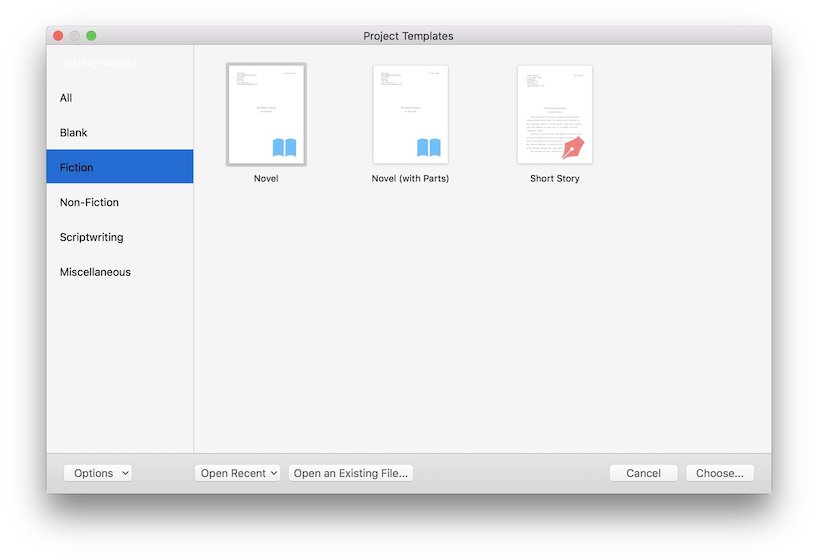Click the 'Short Story' template label
Image resolution: width=818 pixels, height=560 pixels.
(x=554, y=179)
